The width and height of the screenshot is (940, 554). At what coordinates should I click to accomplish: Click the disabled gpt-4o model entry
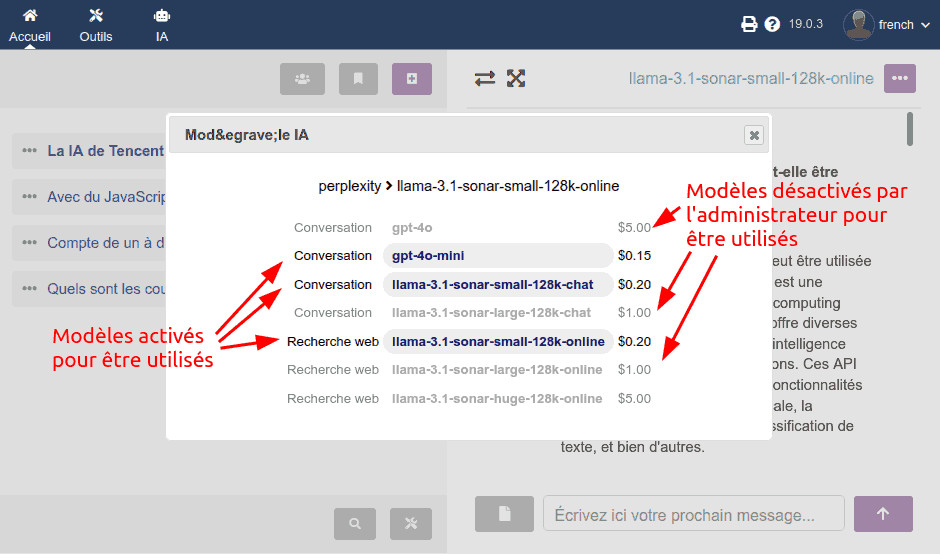(412, 228)
